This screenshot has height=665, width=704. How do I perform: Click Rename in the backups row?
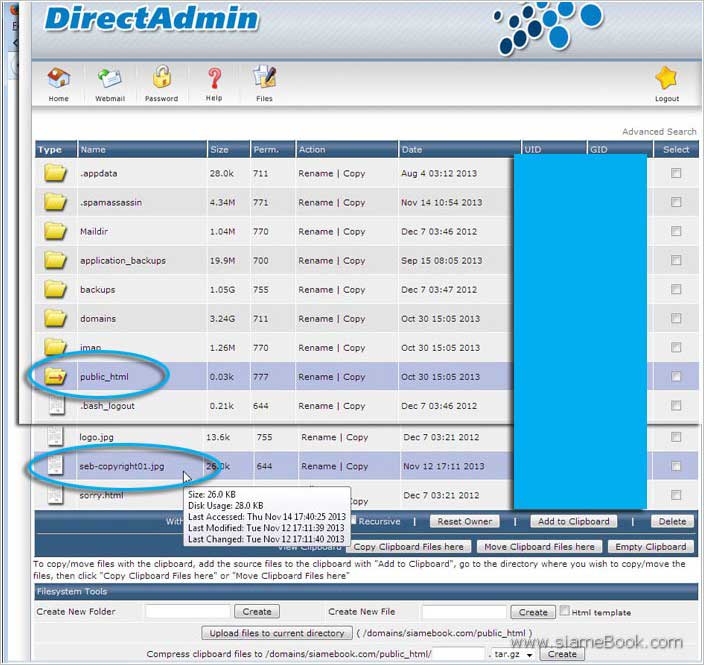point(316,290)
